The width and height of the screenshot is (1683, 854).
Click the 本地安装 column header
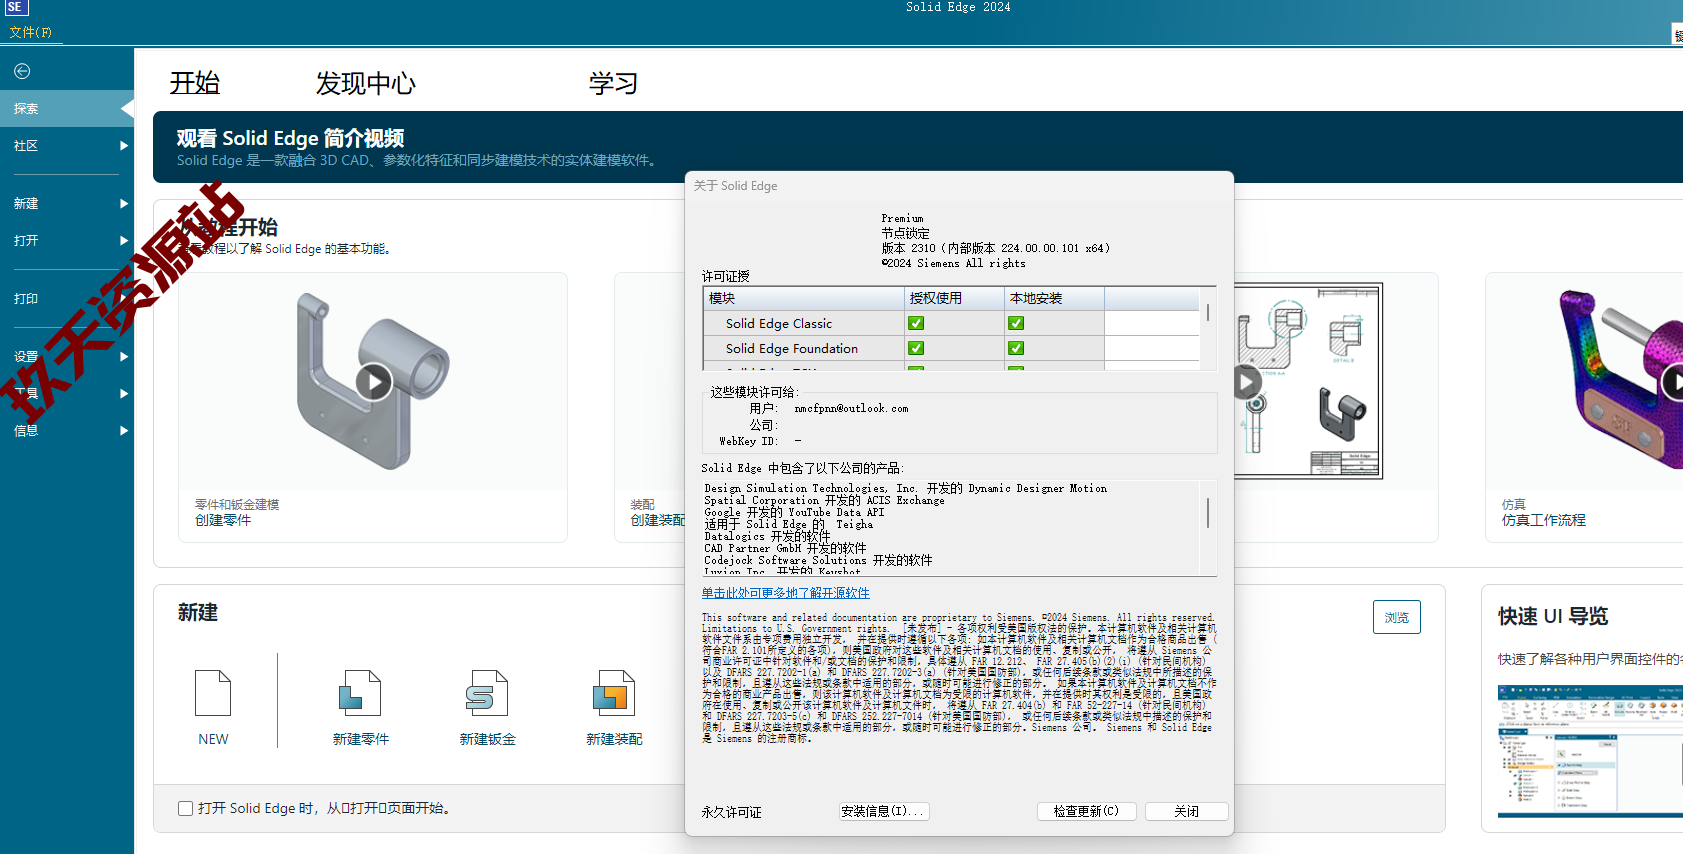click(x=1055, y=298)
